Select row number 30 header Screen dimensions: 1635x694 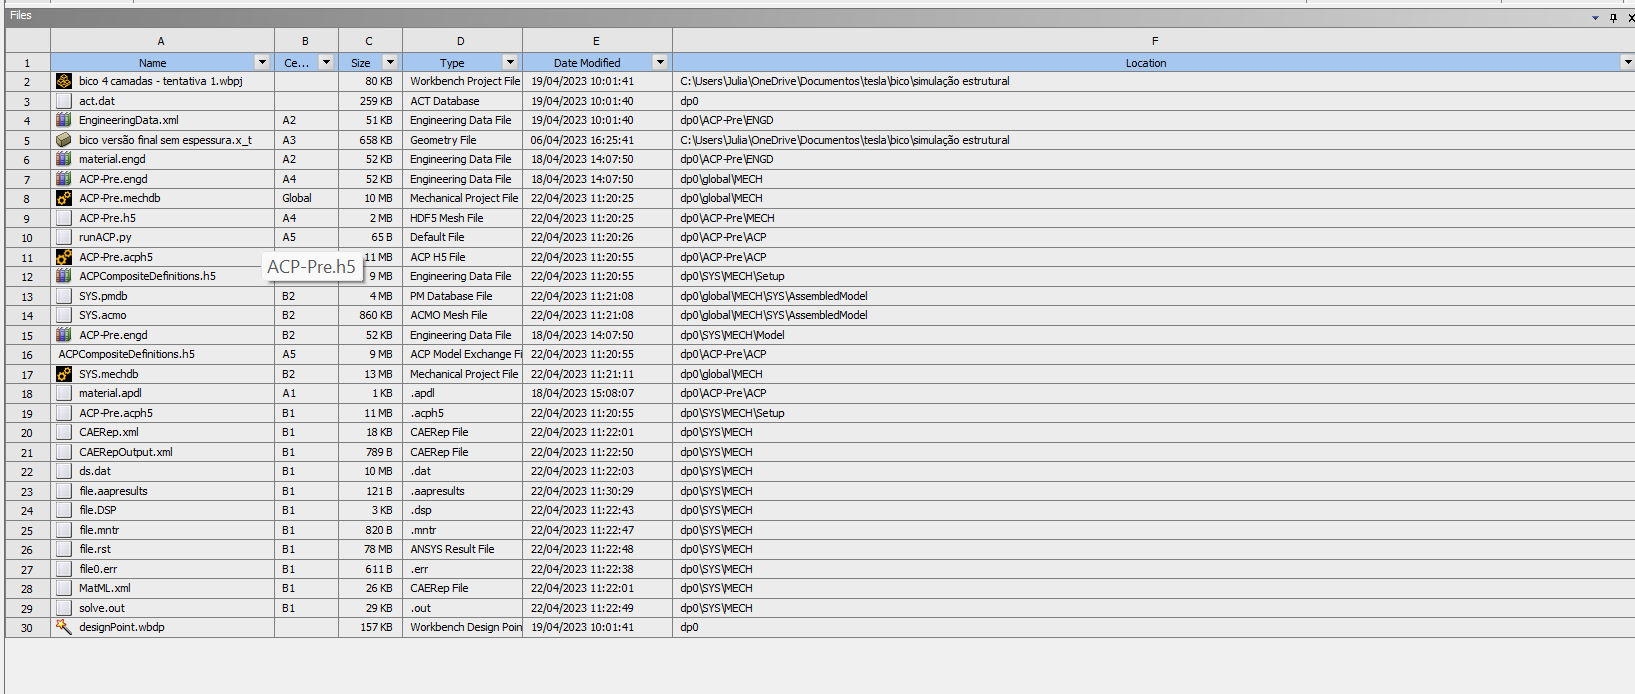(27, 628)
